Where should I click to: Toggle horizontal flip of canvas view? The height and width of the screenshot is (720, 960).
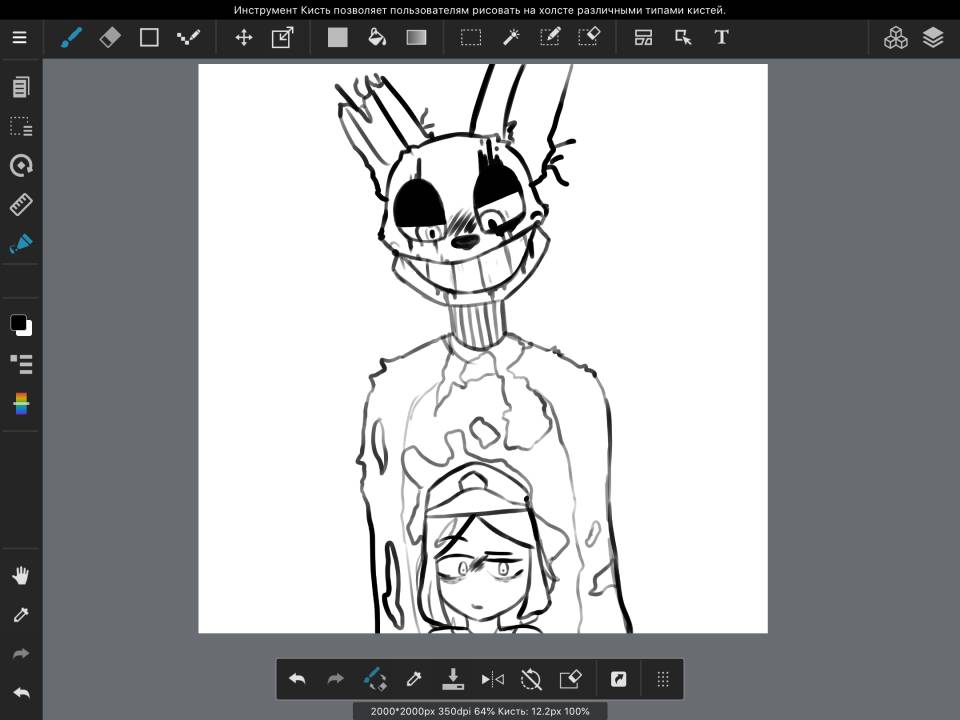(492, 679)
